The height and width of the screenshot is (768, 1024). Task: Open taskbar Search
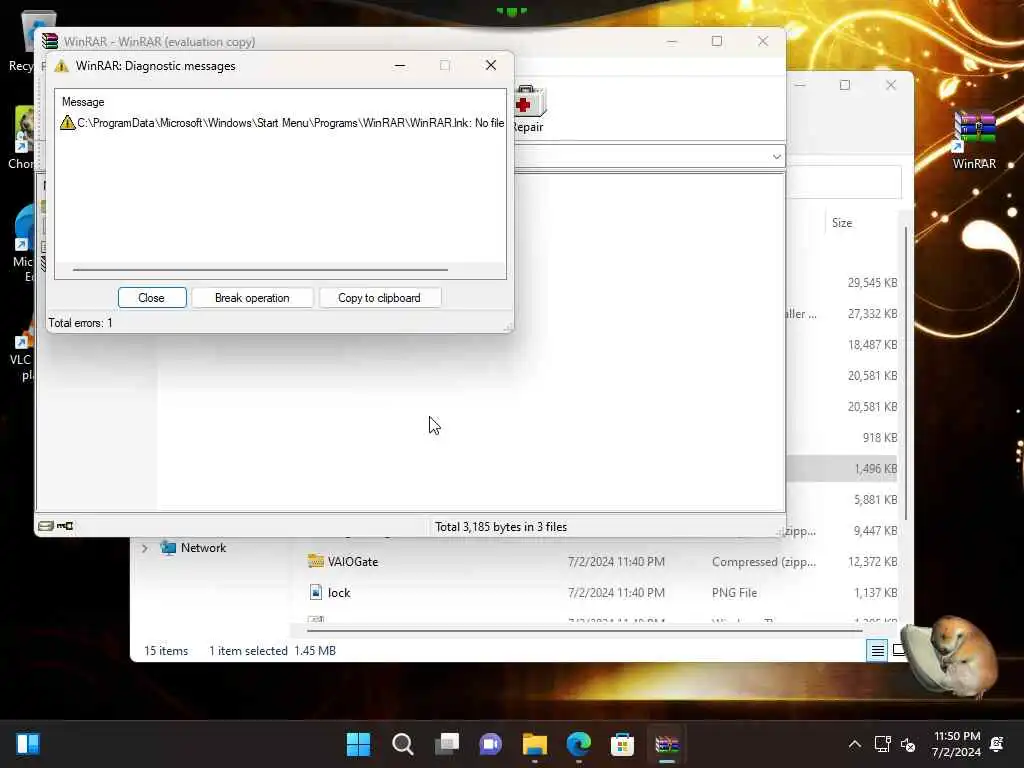click(402, 744)
